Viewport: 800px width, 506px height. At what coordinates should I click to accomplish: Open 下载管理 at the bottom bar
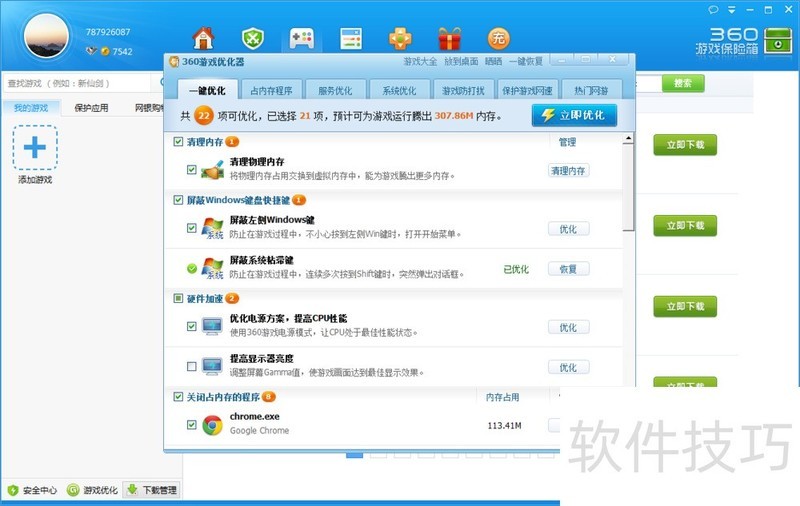(x=152, y=490)
